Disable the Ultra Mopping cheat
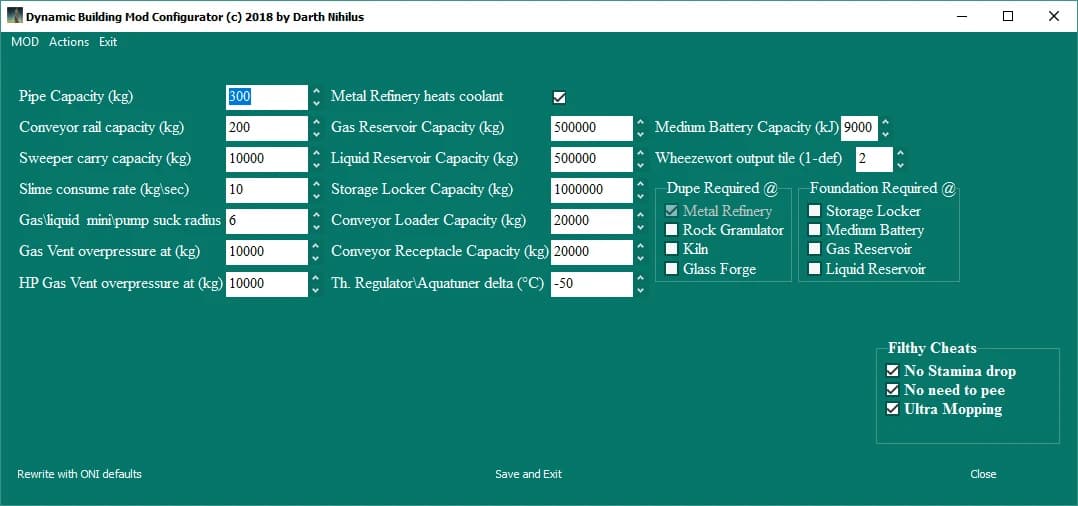The width and height of the screenshot is (1078, 506). 892,409
